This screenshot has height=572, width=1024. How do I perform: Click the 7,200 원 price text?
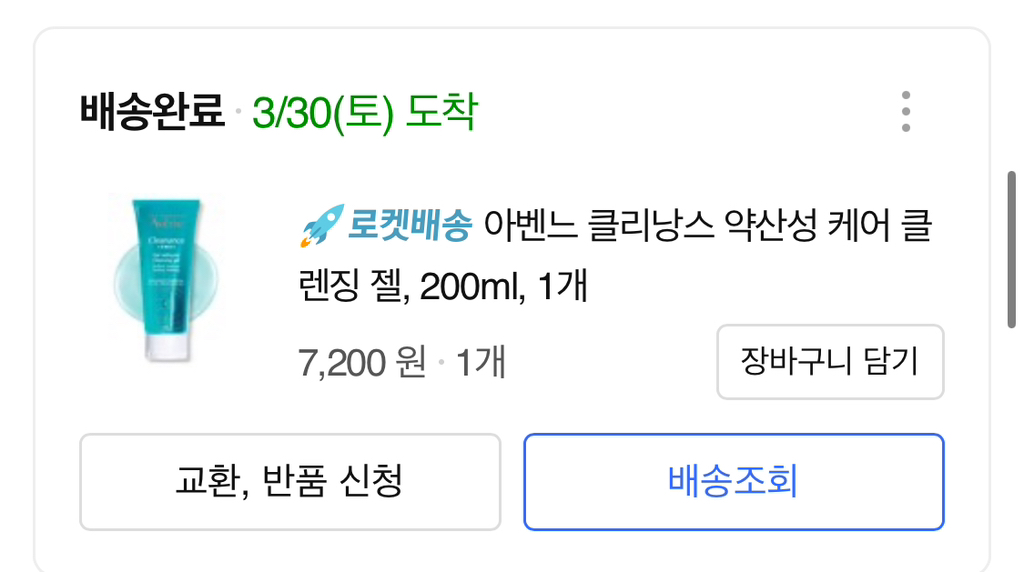pyautogui.click(x=362, y=361)
